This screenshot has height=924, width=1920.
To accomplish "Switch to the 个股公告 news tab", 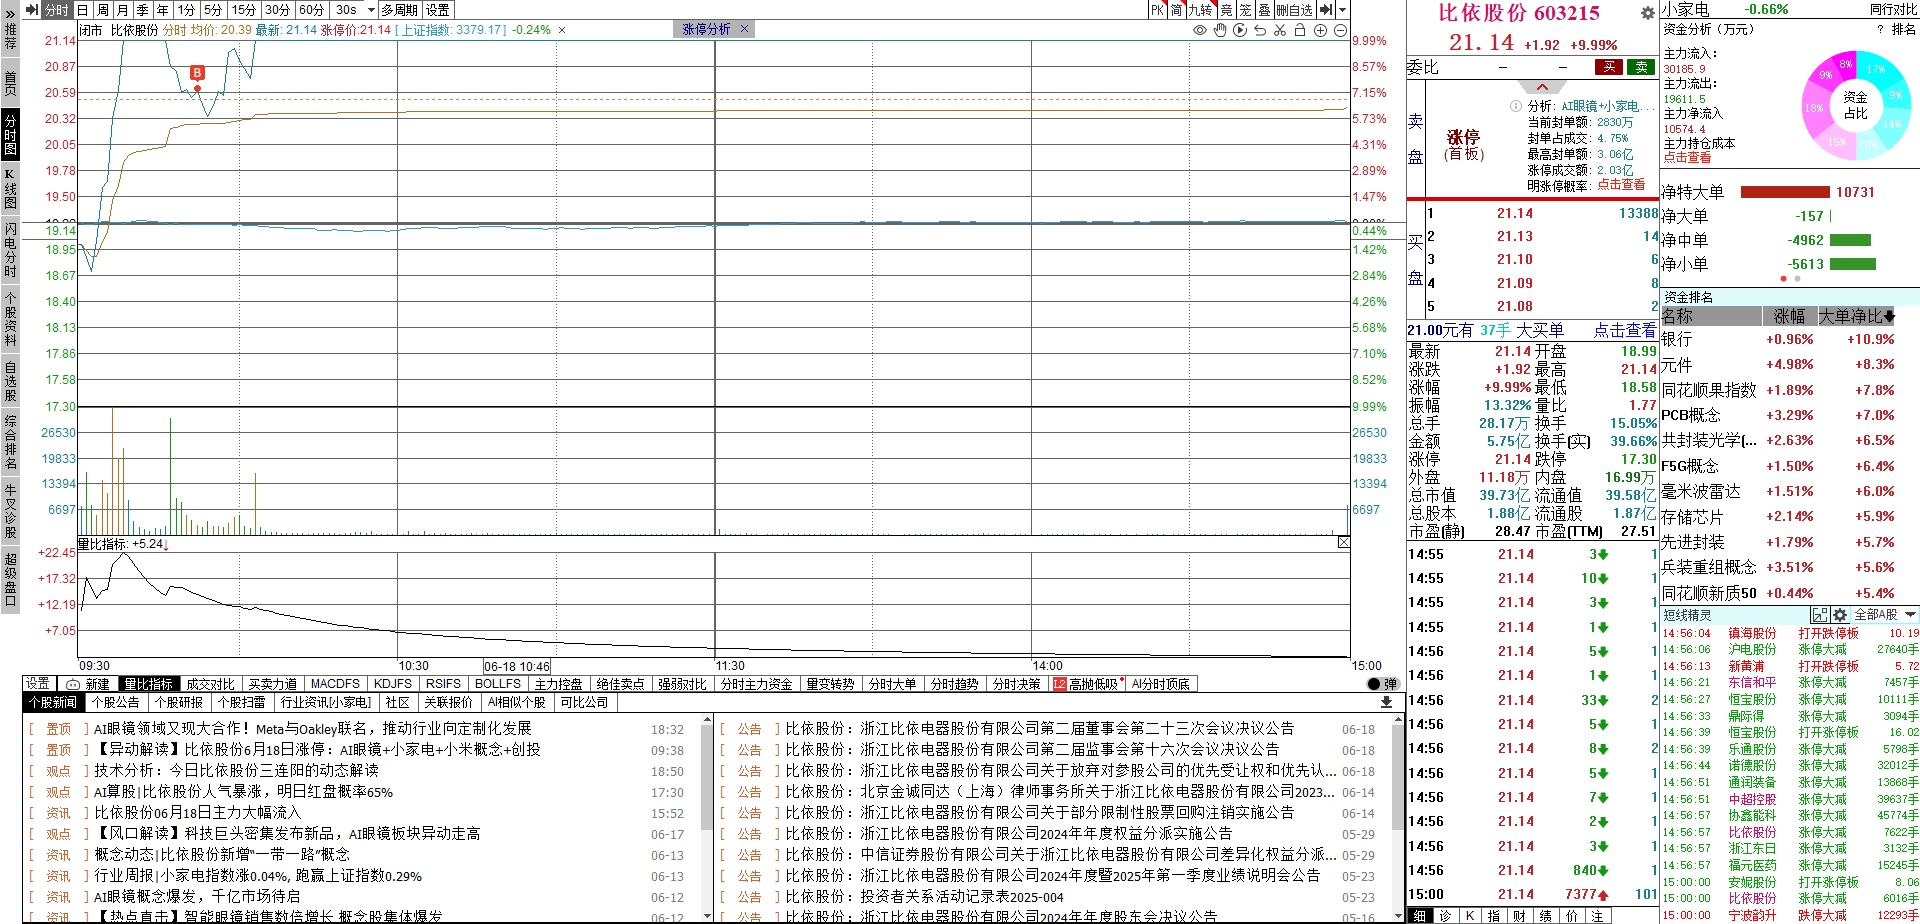I will click(116, 702).
